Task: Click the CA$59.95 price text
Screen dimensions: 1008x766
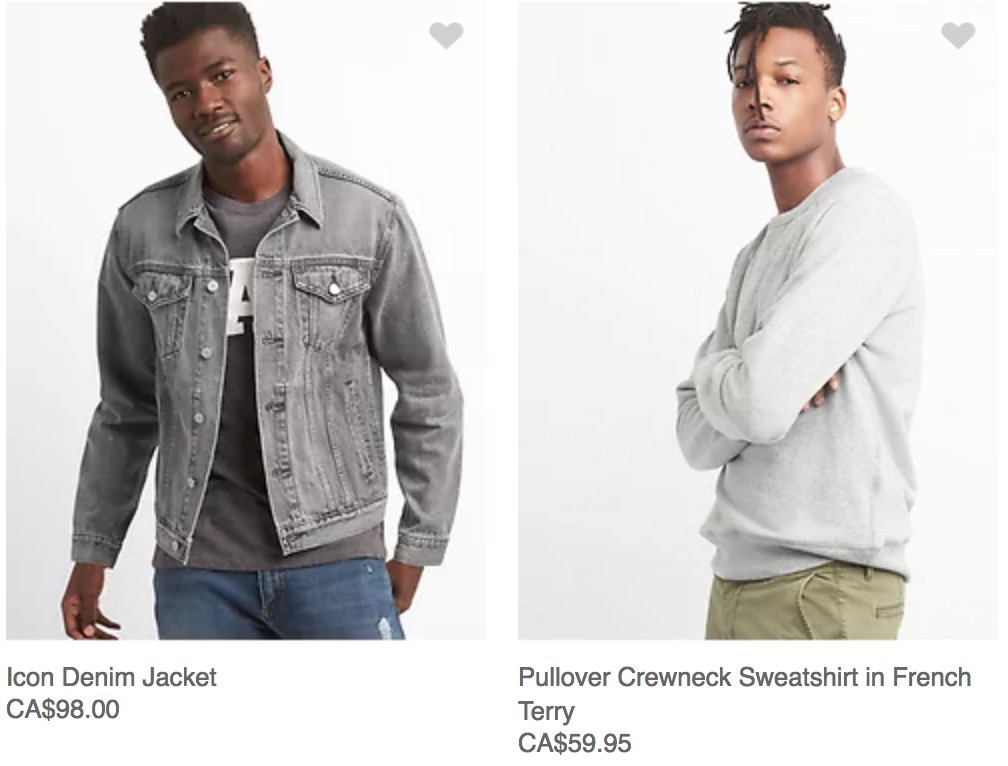Action: tap(575, 744)
